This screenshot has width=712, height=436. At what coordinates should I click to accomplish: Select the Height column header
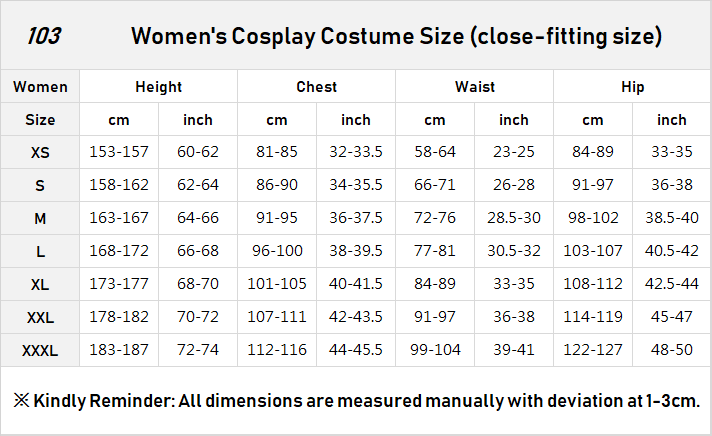coord(158,87)
